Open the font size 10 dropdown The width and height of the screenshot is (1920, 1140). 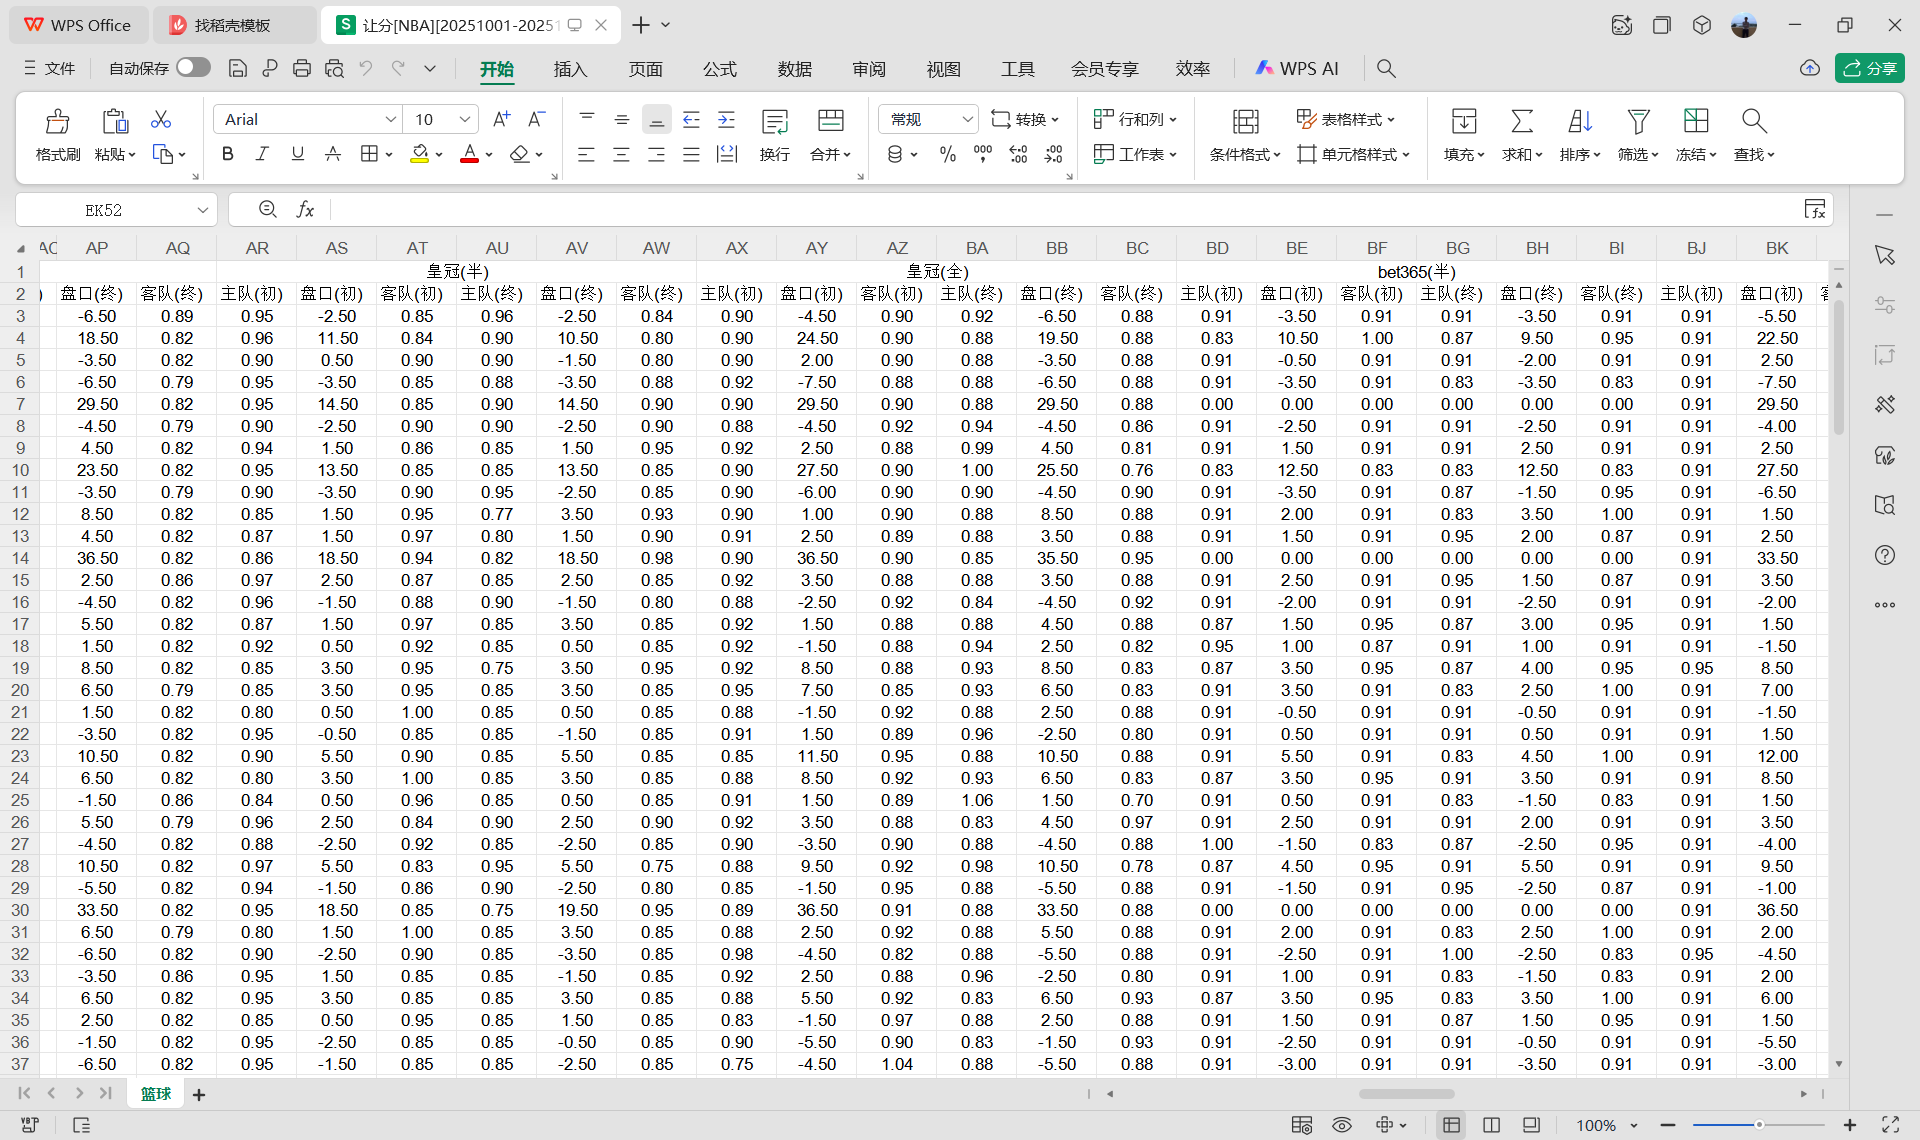(465, 119)
